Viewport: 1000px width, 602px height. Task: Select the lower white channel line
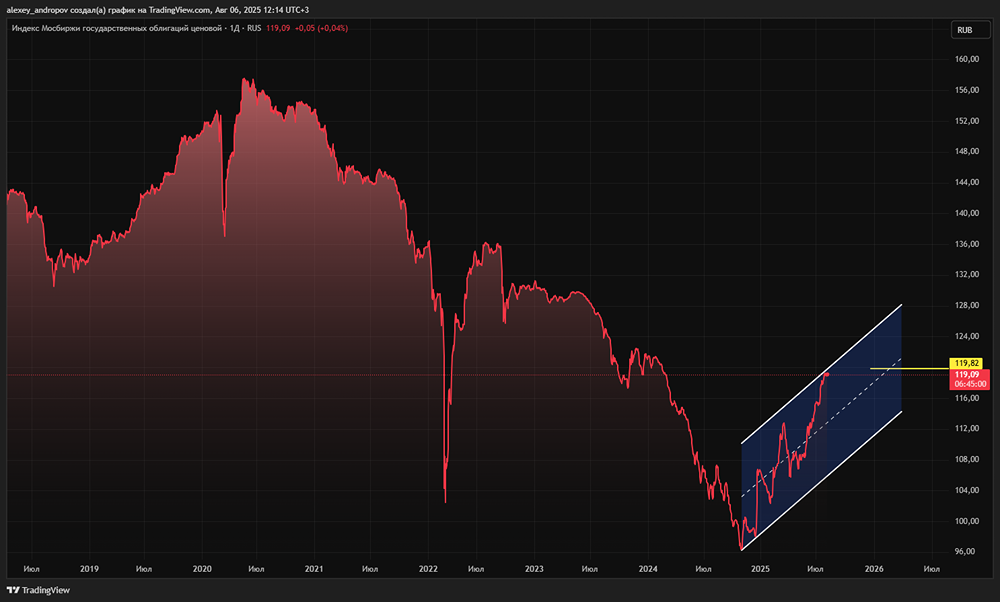coord(821,481)
